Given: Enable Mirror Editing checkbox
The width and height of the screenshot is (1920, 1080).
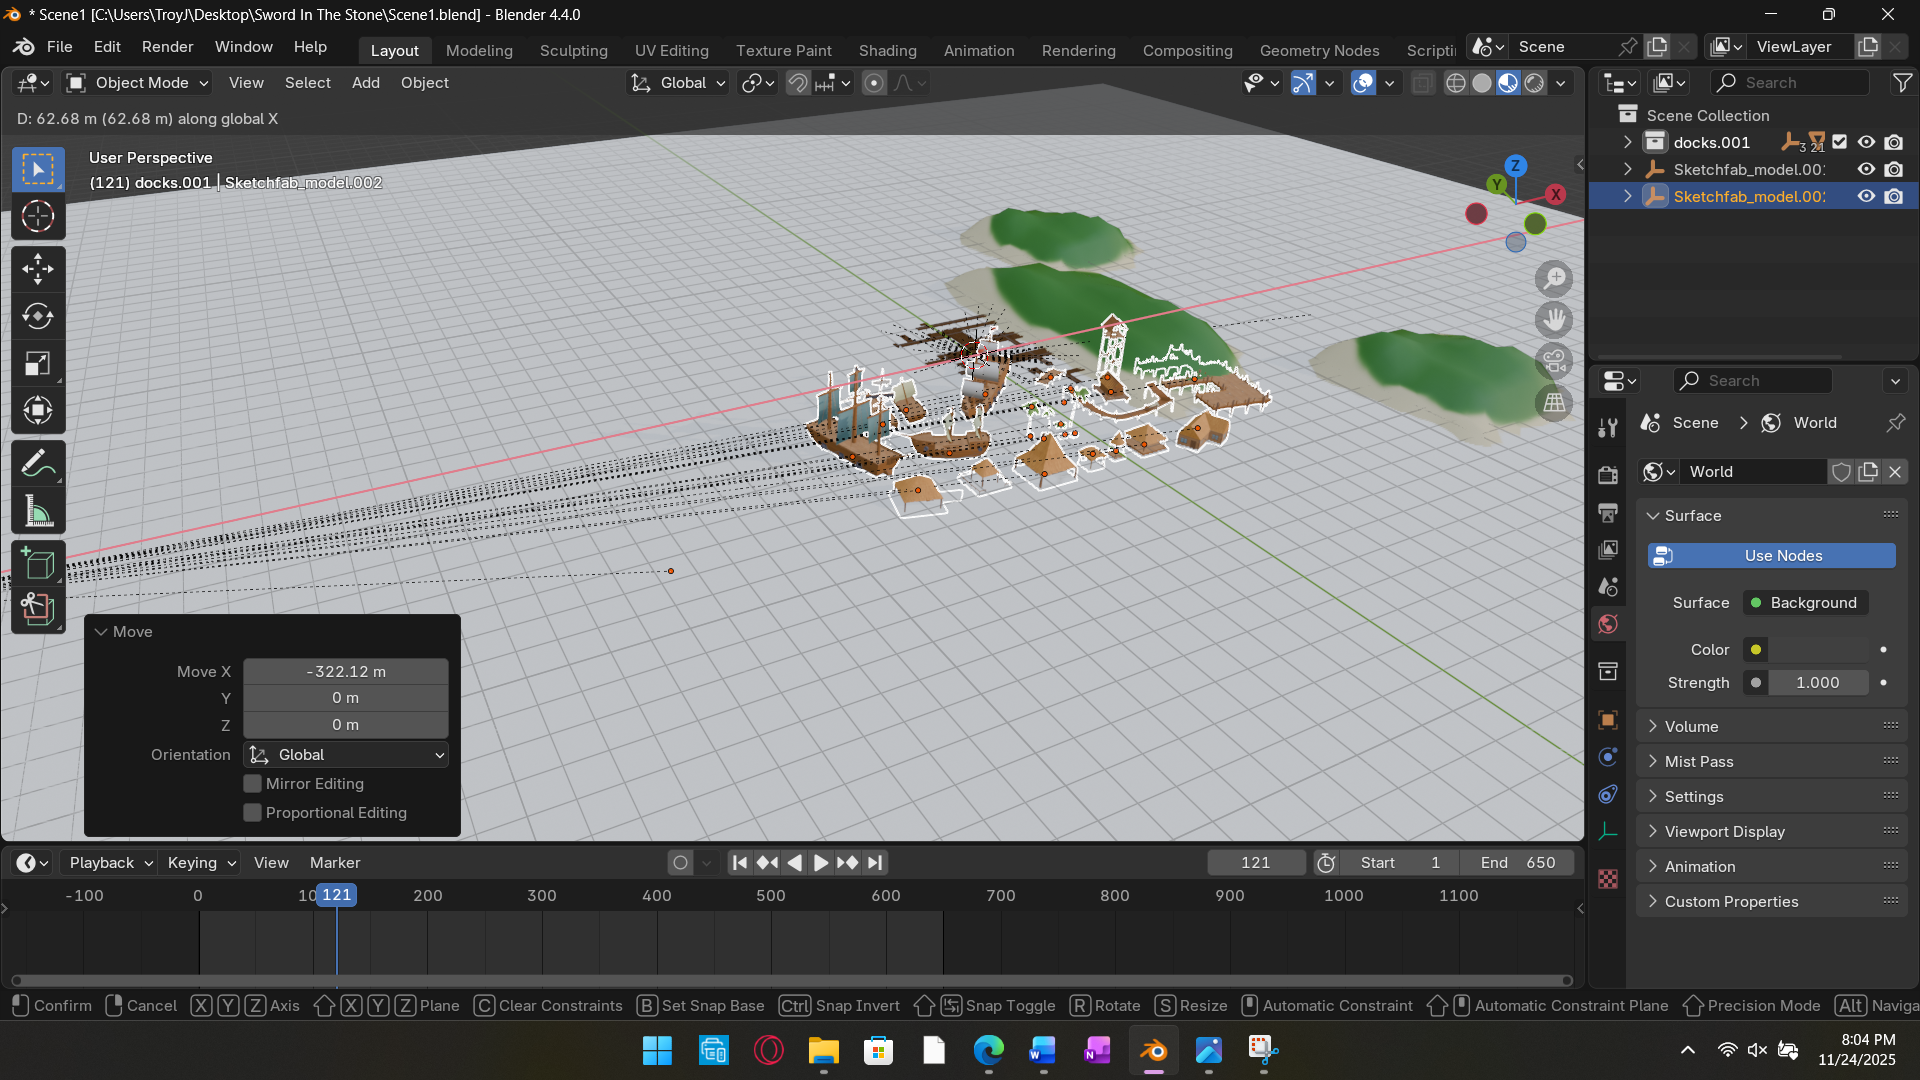Looking at the screenshot, I should [x=253, y=784].
